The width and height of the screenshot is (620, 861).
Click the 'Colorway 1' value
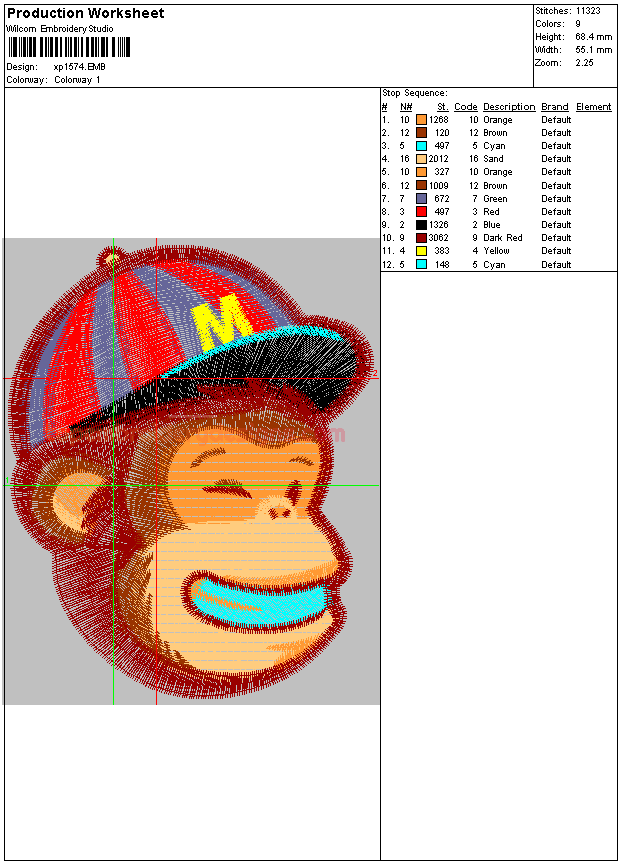(77, 80)
